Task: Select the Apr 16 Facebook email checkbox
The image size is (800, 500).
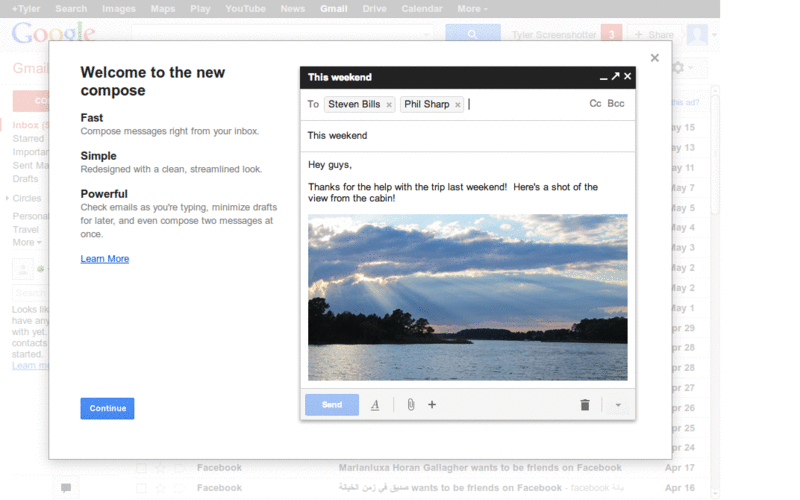Action: coord(141,488)
